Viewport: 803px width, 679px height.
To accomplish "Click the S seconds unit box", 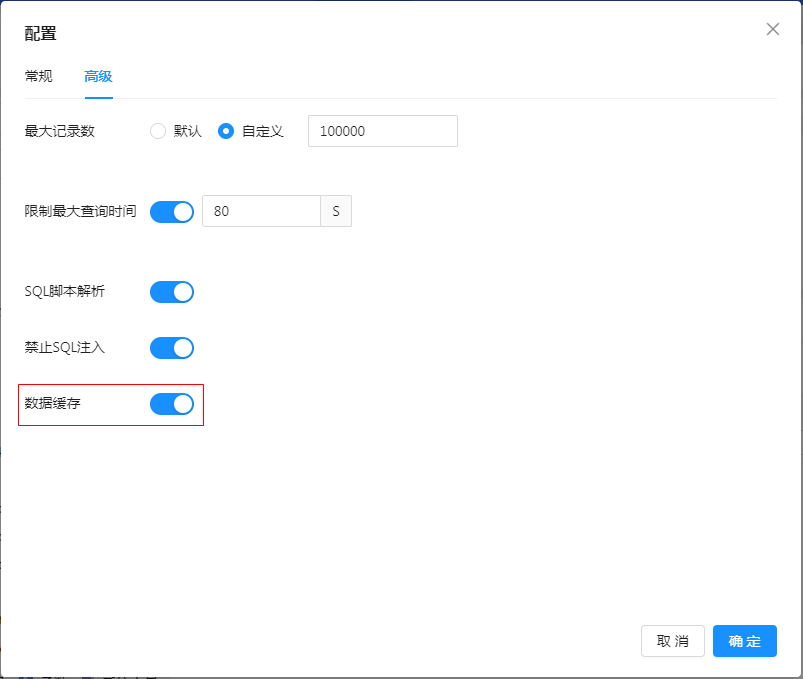I will click(x=336, y=212).
